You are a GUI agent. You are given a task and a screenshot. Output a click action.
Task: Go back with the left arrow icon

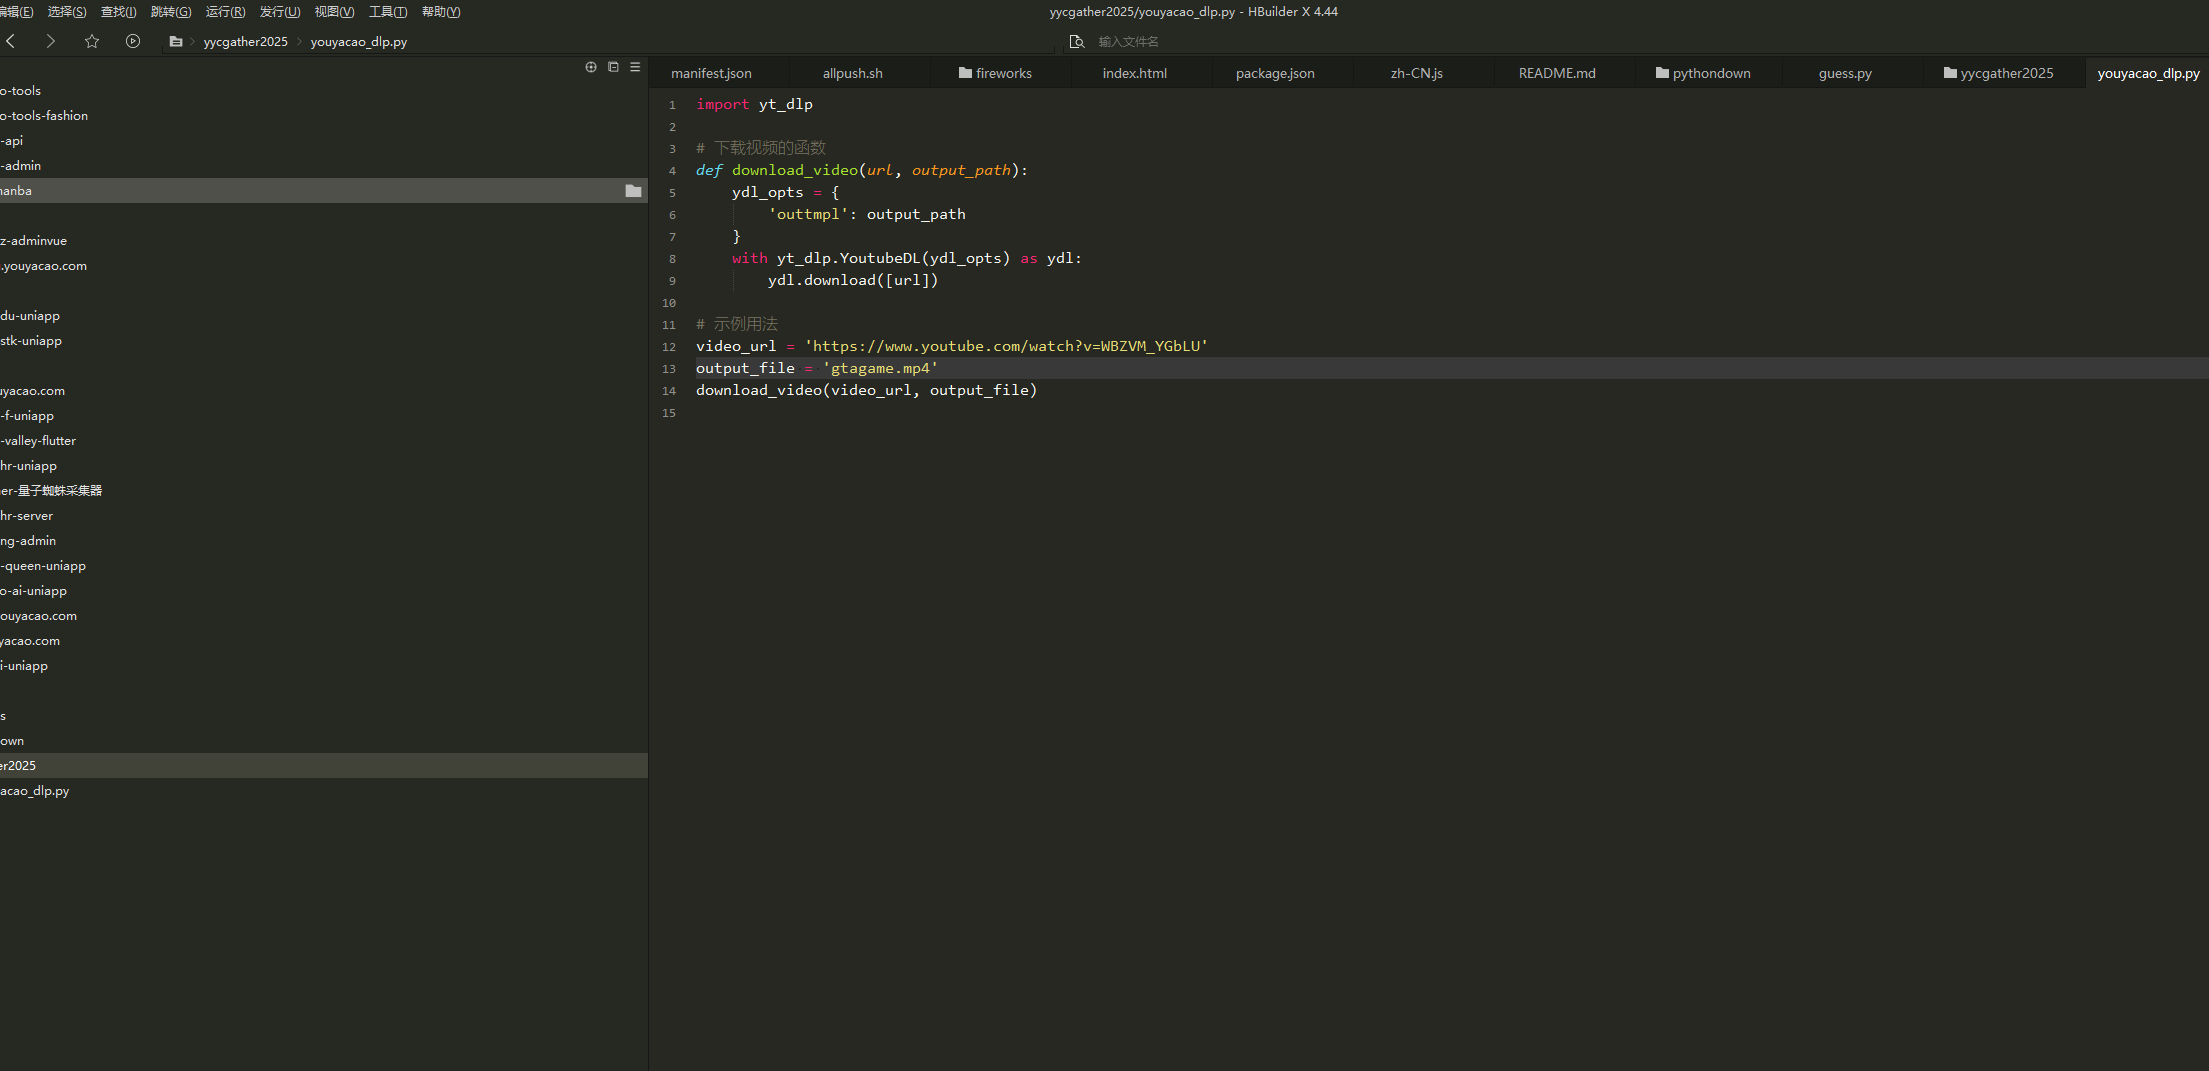(x=11, y=41)
